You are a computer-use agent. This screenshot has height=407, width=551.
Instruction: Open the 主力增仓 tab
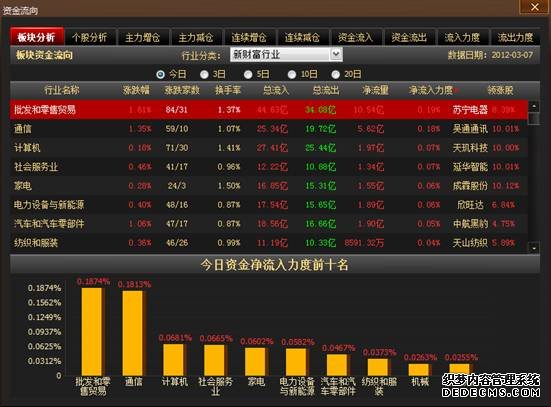[x=143, y=37]
